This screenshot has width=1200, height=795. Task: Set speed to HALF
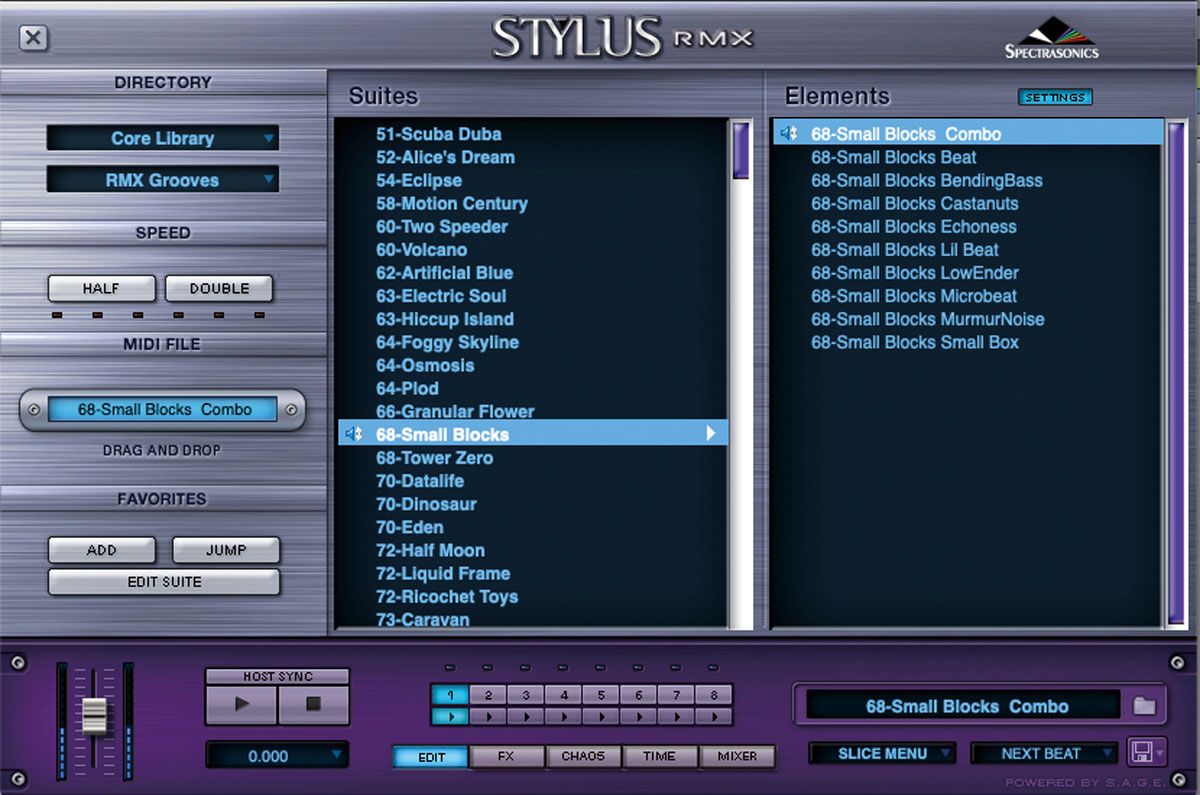(101, 288)
